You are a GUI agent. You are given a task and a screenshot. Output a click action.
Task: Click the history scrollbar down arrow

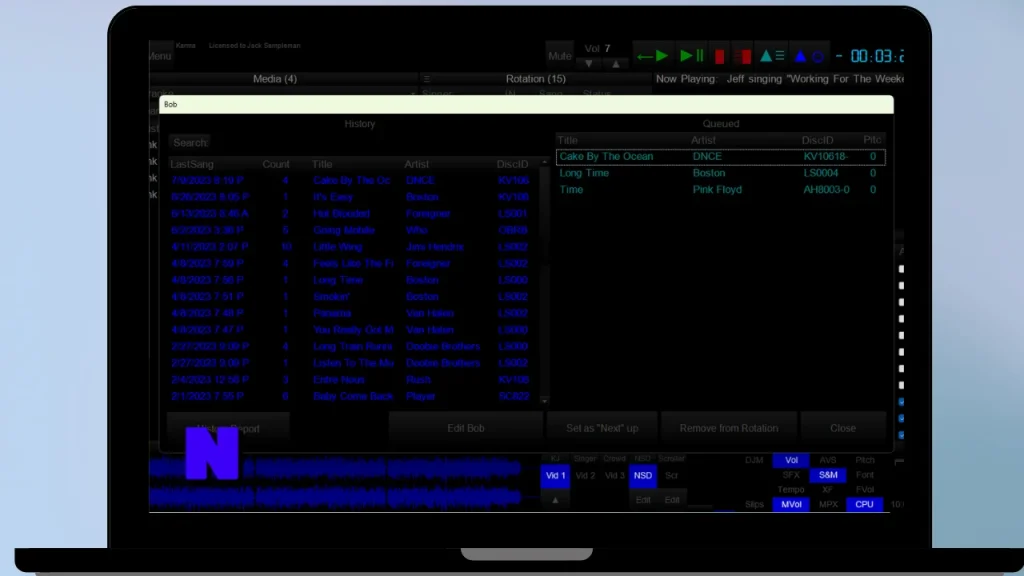point(544,401)
